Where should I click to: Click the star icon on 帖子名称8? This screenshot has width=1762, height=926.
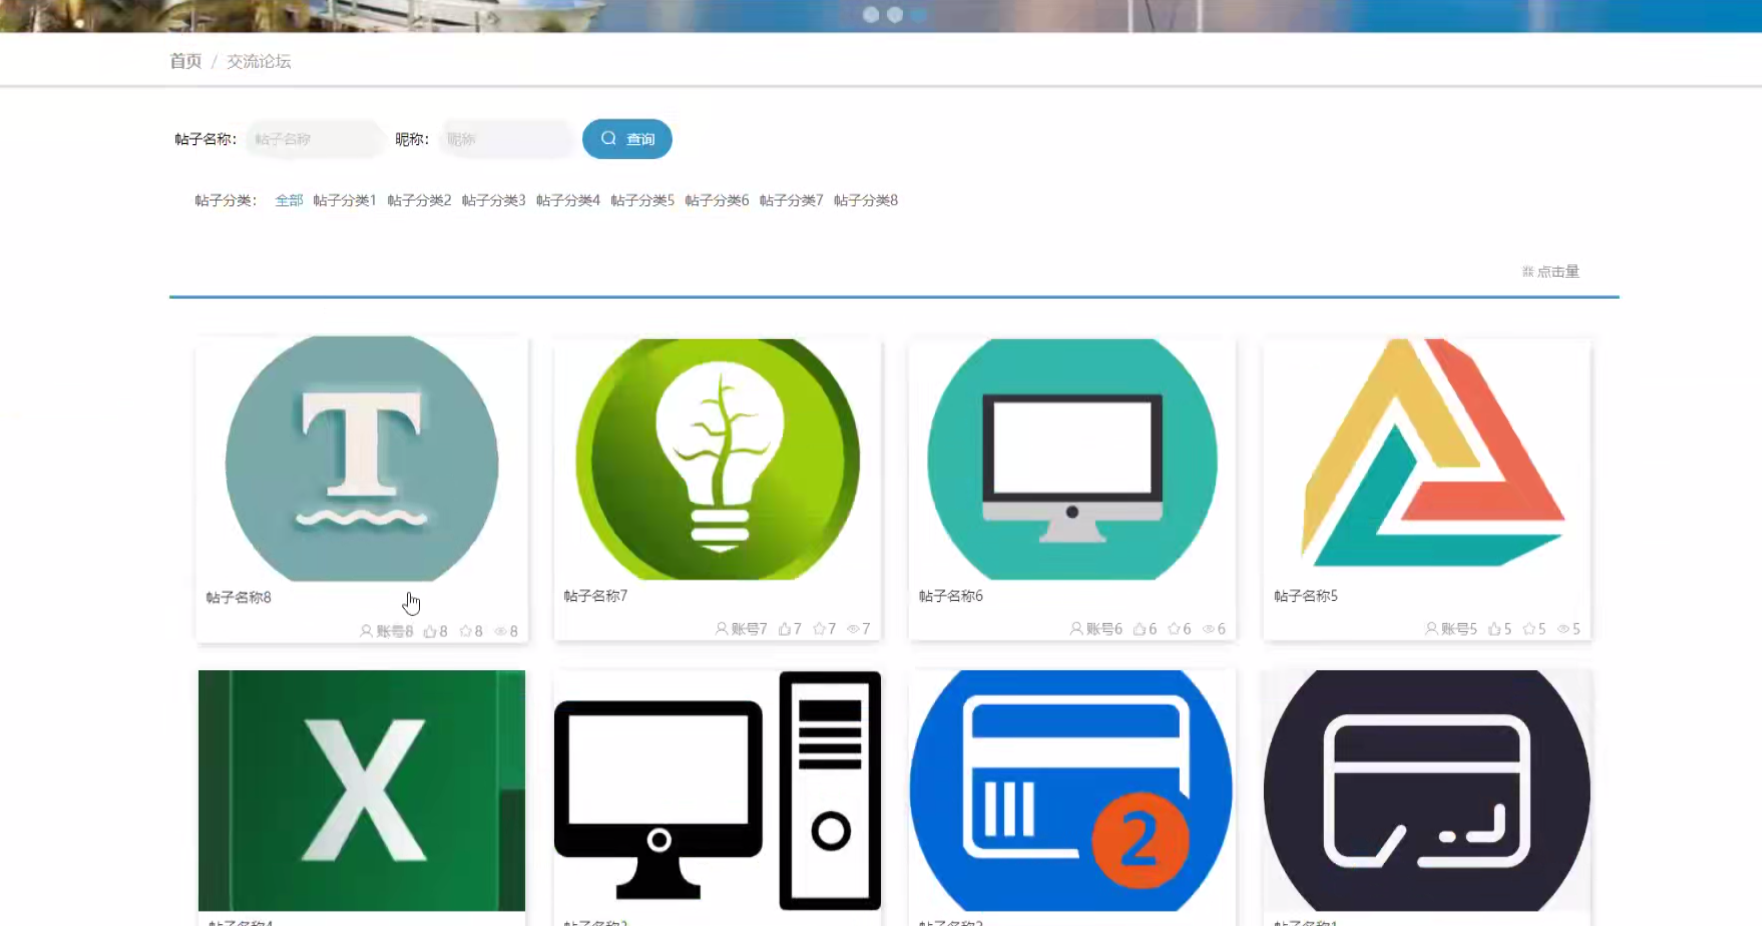click(x=465, y=631)
